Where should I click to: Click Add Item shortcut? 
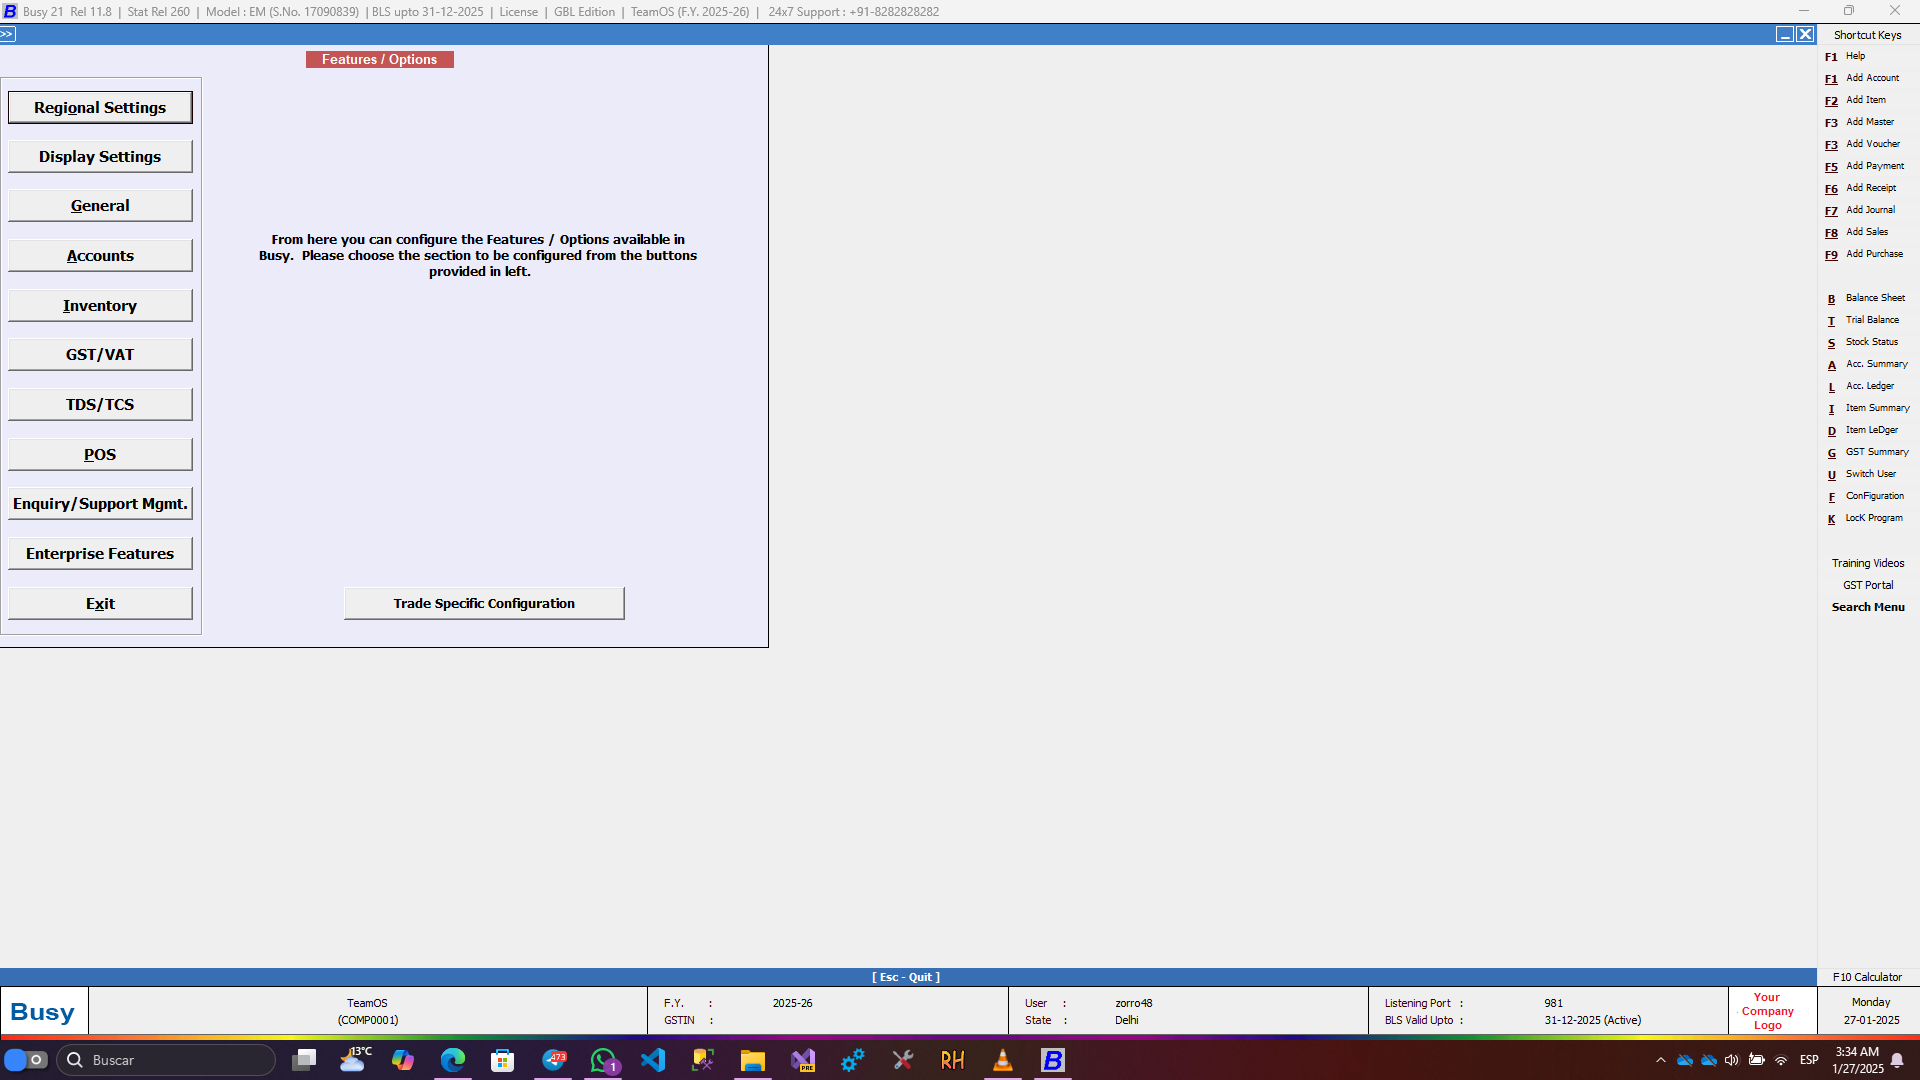tap(1855, 100)
